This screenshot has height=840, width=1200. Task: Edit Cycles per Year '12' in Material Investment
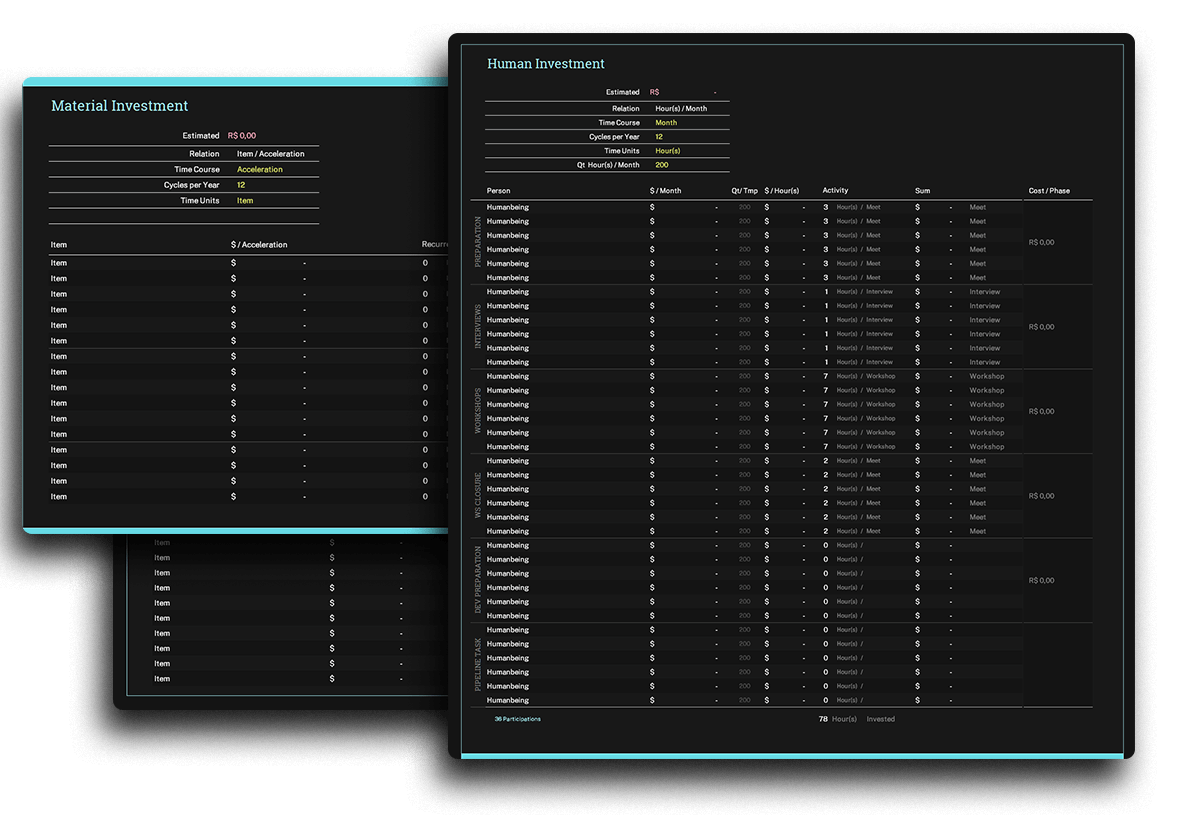(x=241, y=185)
